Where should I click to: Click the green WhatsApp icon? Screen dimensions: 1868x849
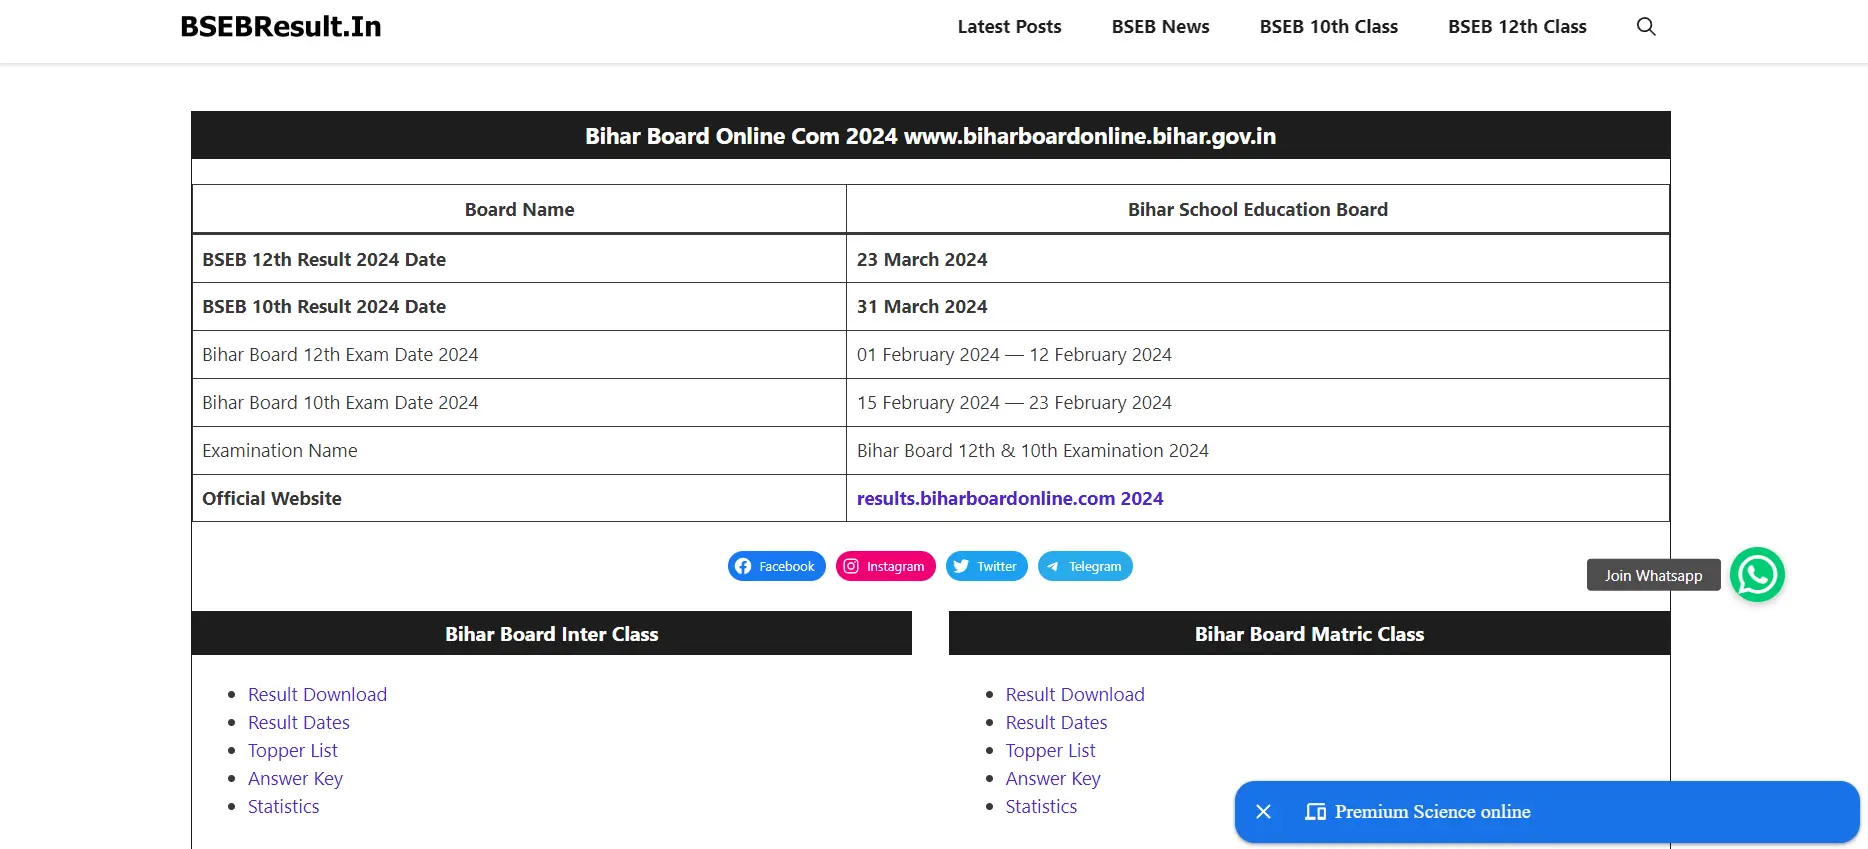pos(1757,575)
